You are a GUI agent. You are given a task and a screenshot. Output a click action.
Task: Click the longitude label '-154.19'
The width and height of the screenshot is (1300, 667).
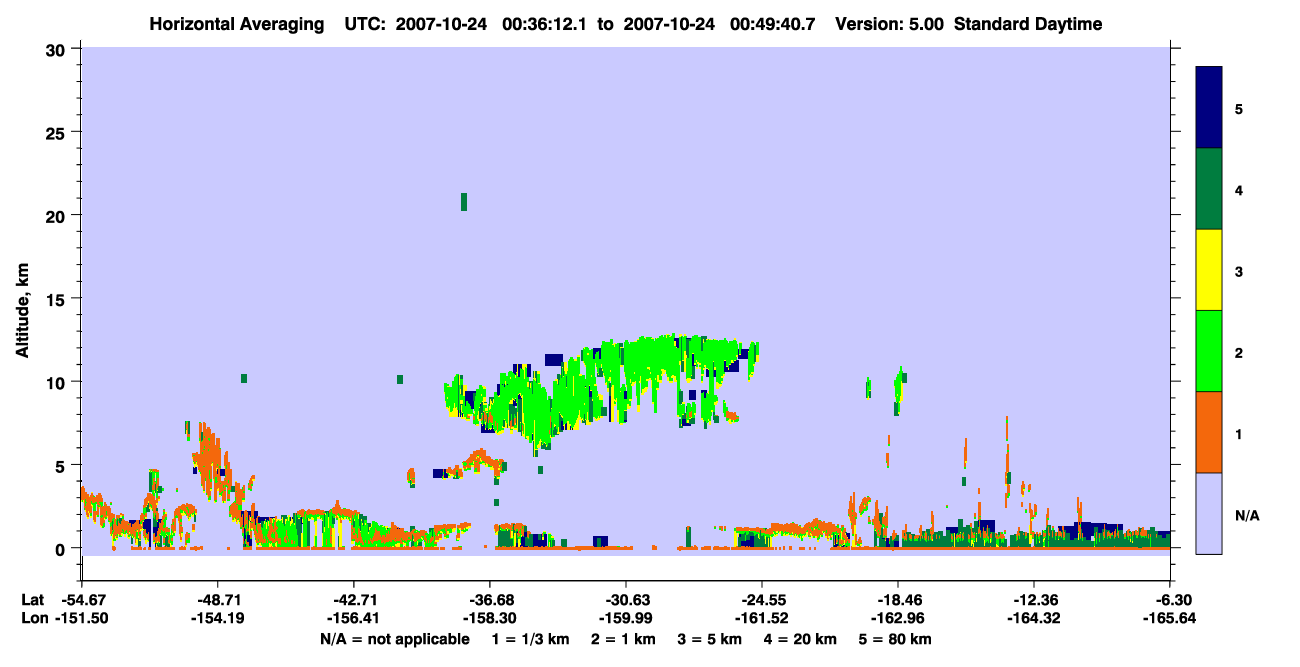coord(218,618)
